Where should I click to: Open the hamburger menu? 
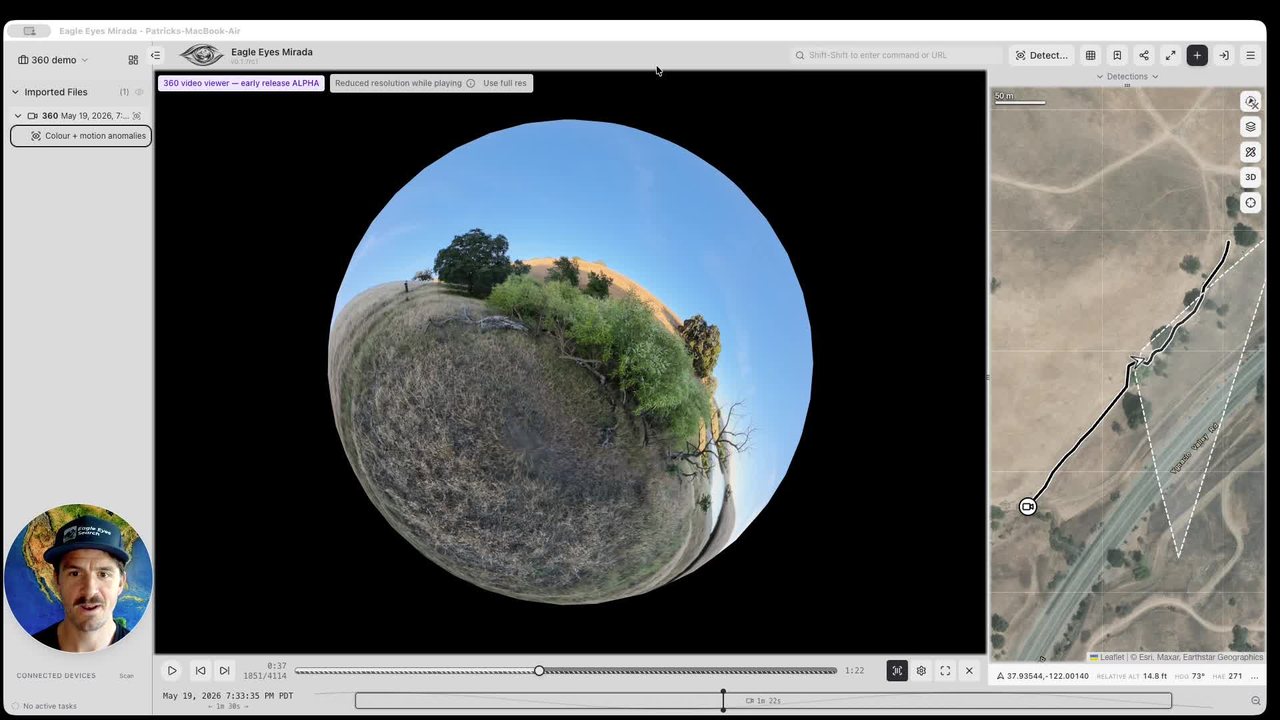click(1250, 55)
